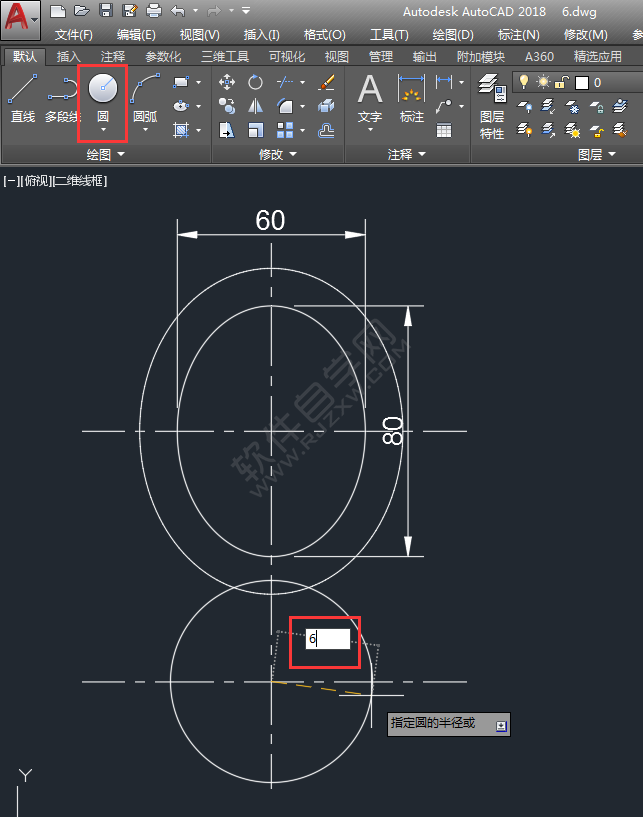The image size is (643, 817).
Task: Select the Array tool
Action: [285, 130]
